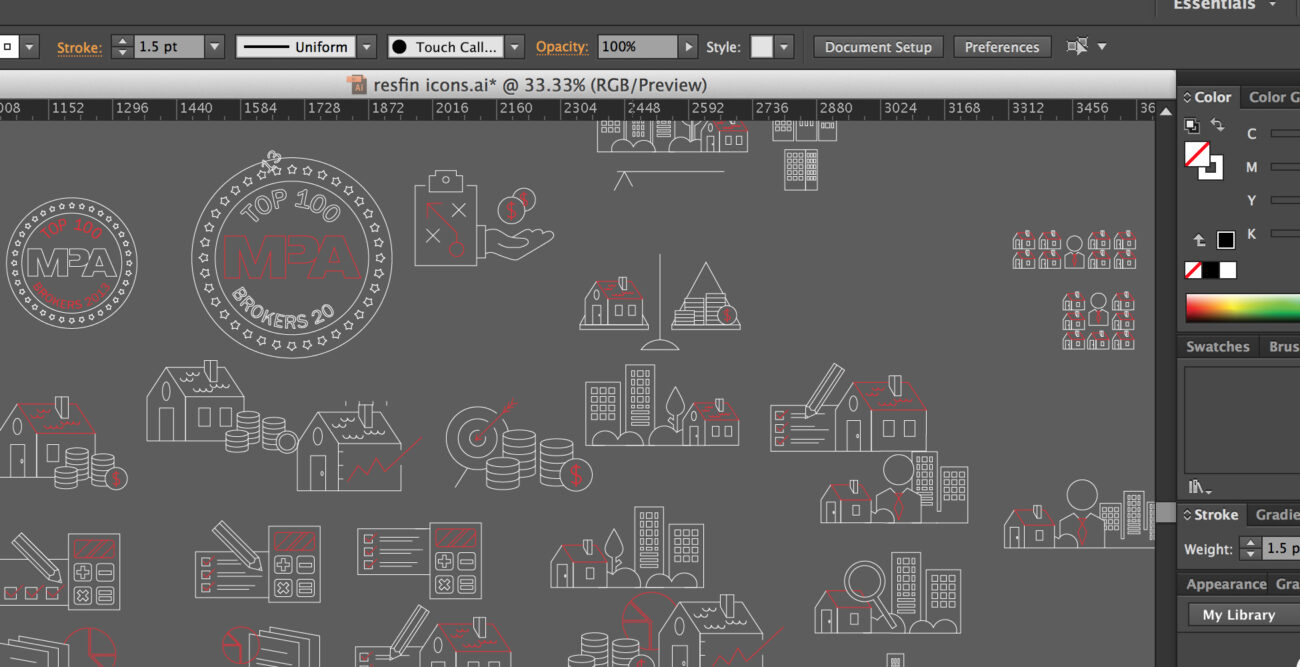Select the magnifying glass over buildings artwork

click(888, 593)
